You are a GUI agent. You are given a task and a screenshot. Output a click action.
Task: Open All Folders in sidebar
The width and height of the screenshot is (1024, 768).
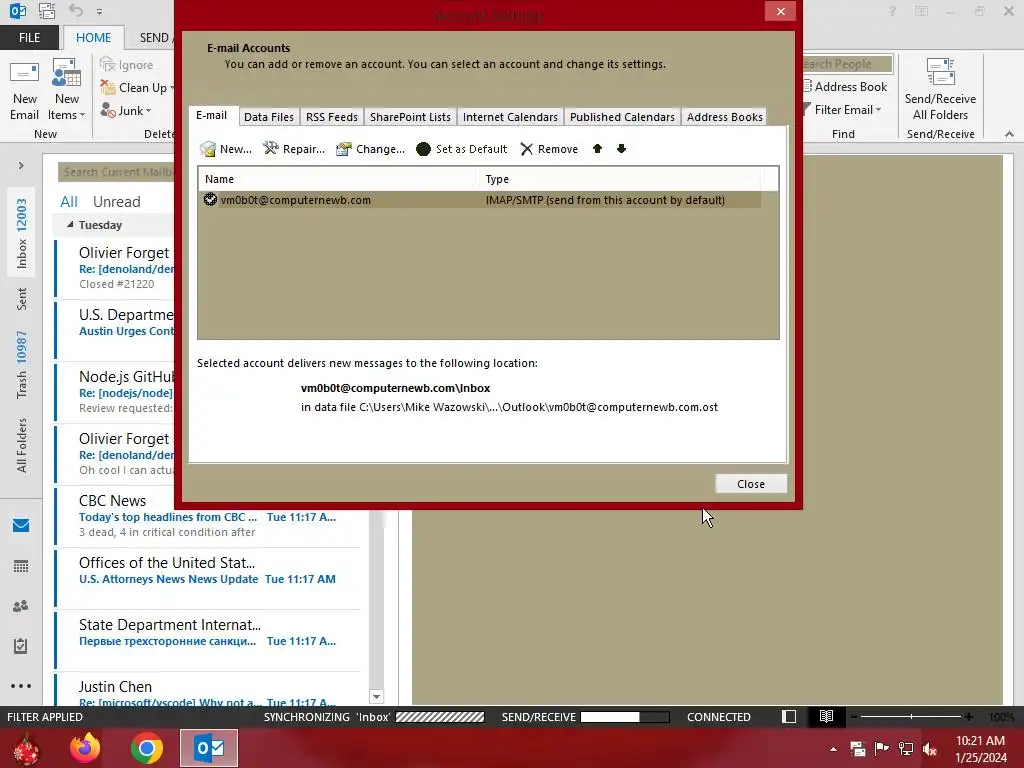coord(22,445)
